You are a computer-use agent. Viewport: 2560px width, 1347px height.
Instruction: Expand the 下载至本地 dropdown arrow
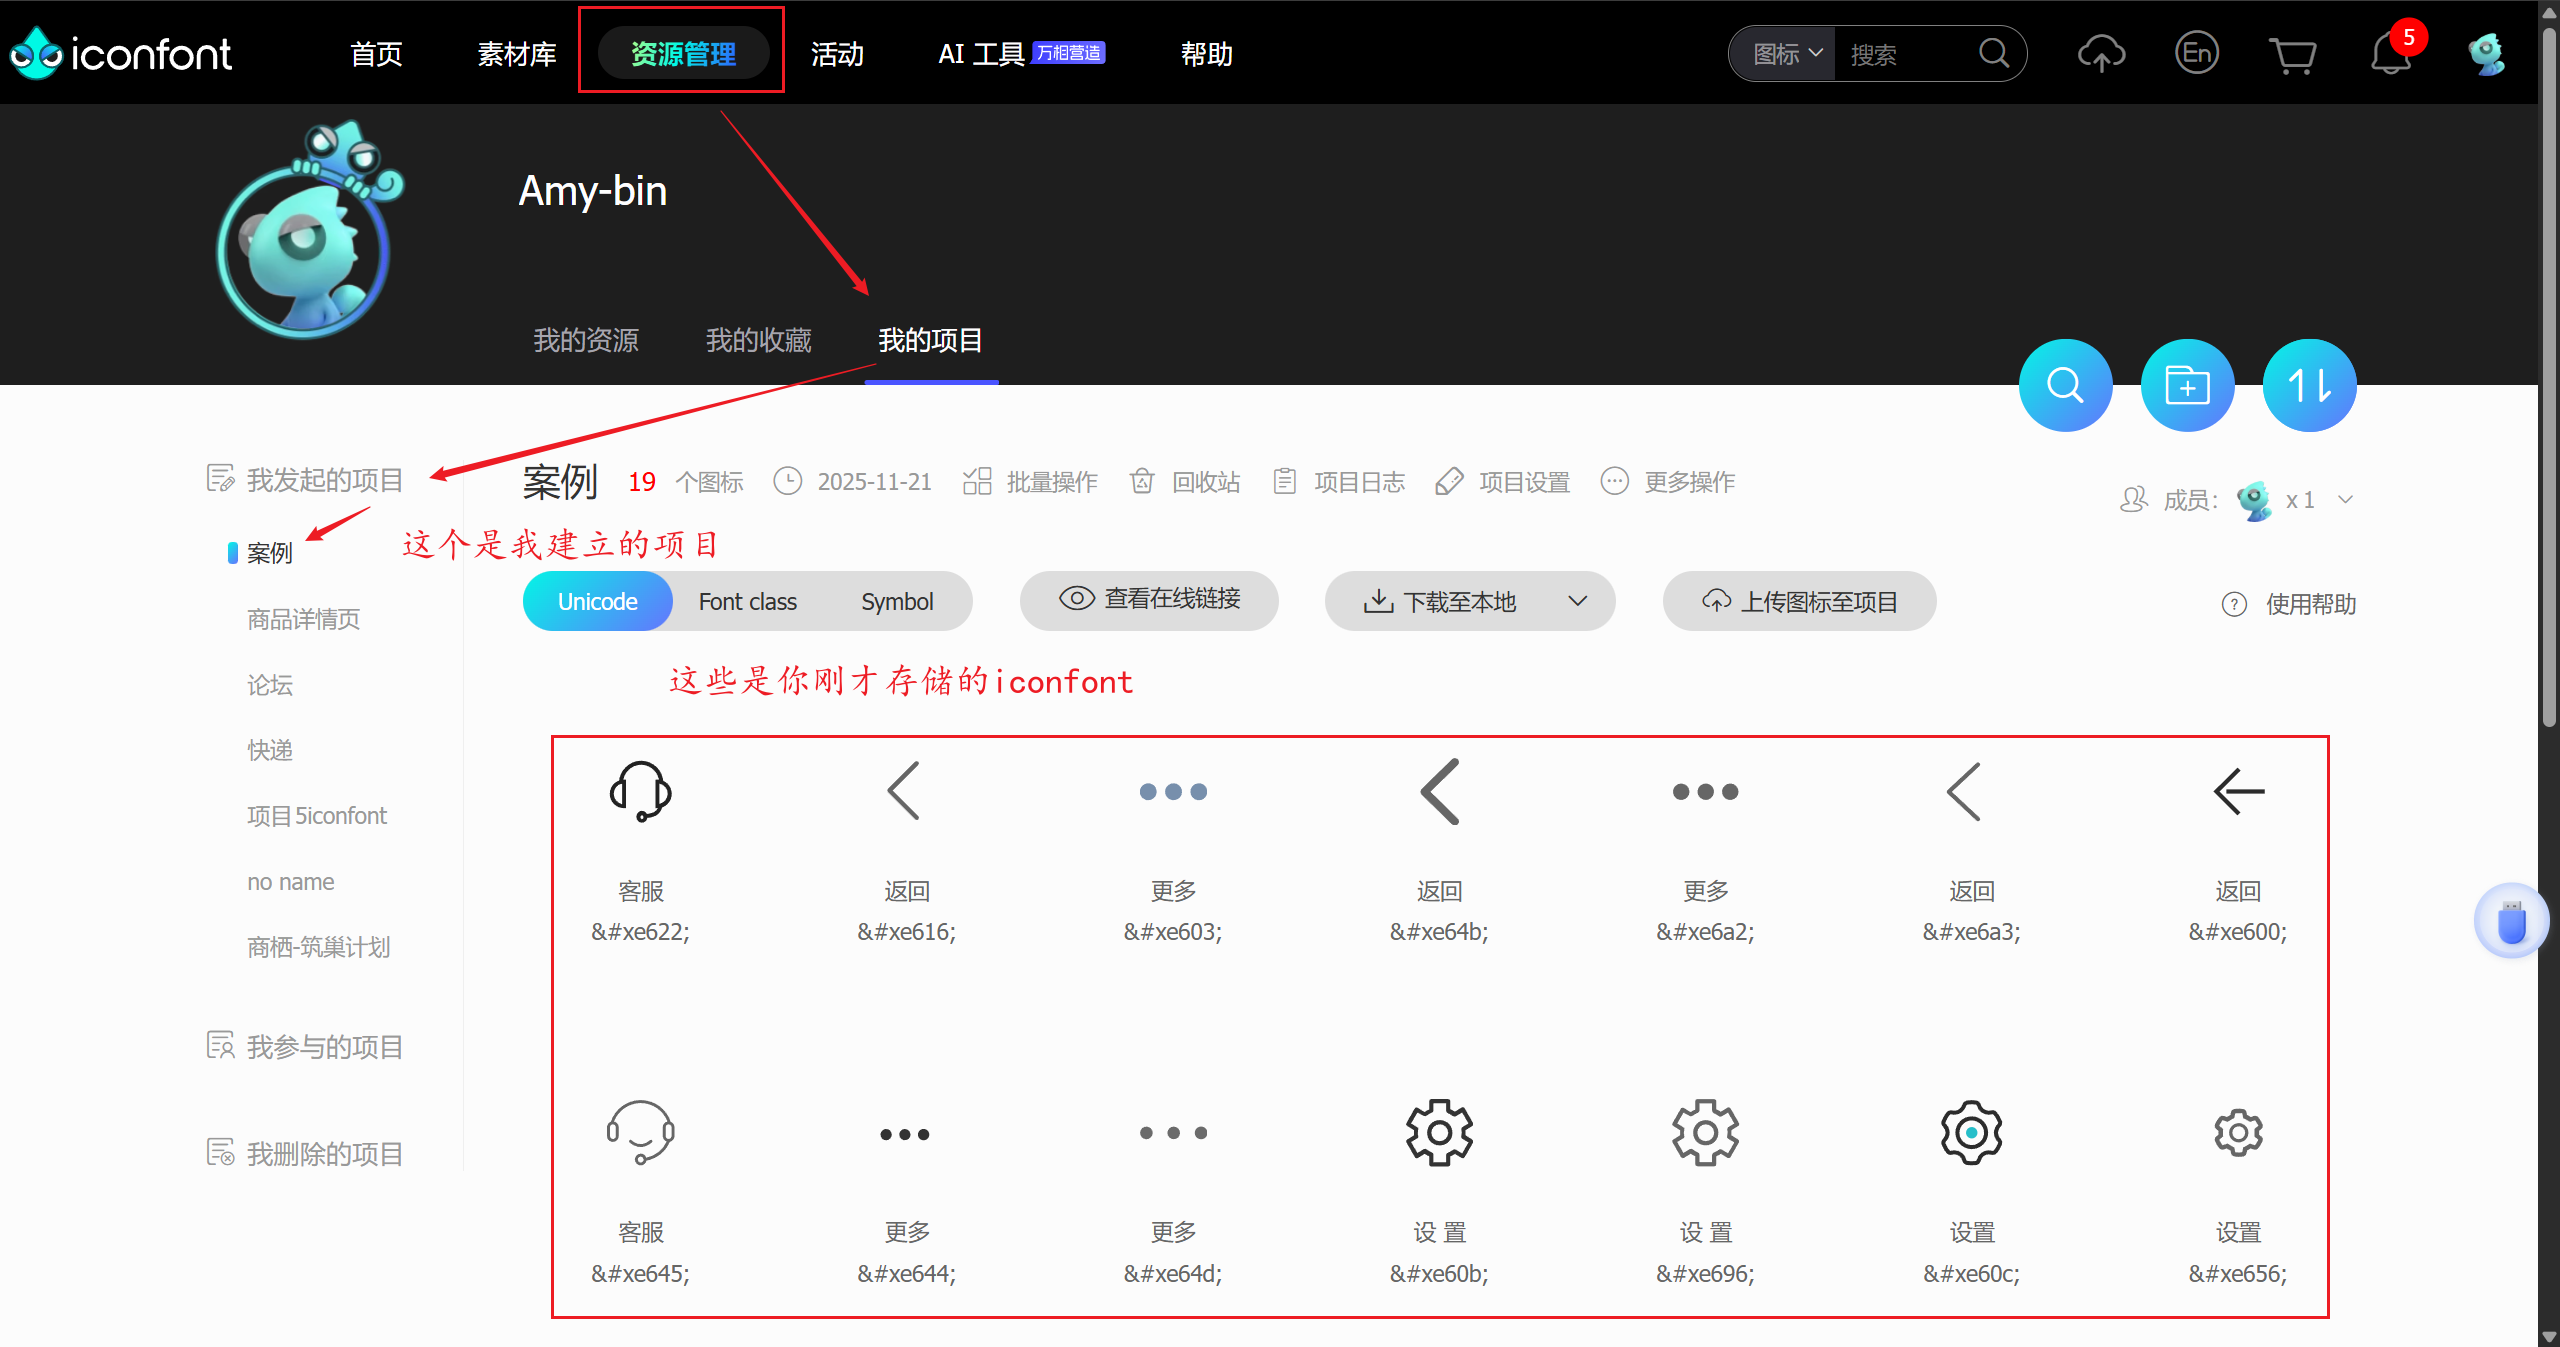pyautogui.click(x=1577, y=601)
